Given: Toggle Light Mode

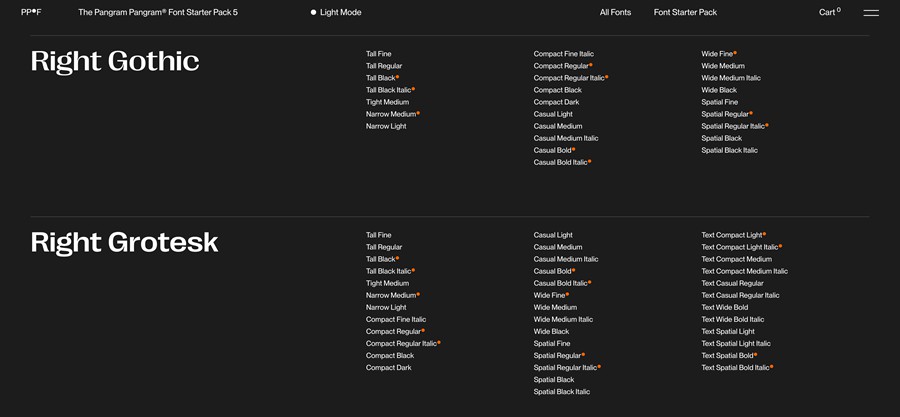Looking at the screenshot, I should pos(336,12).
